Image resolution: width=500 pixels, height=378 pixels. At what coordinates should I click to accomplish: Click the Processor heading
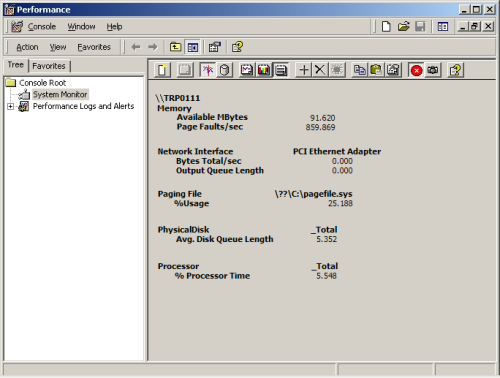tap(178, 266)
